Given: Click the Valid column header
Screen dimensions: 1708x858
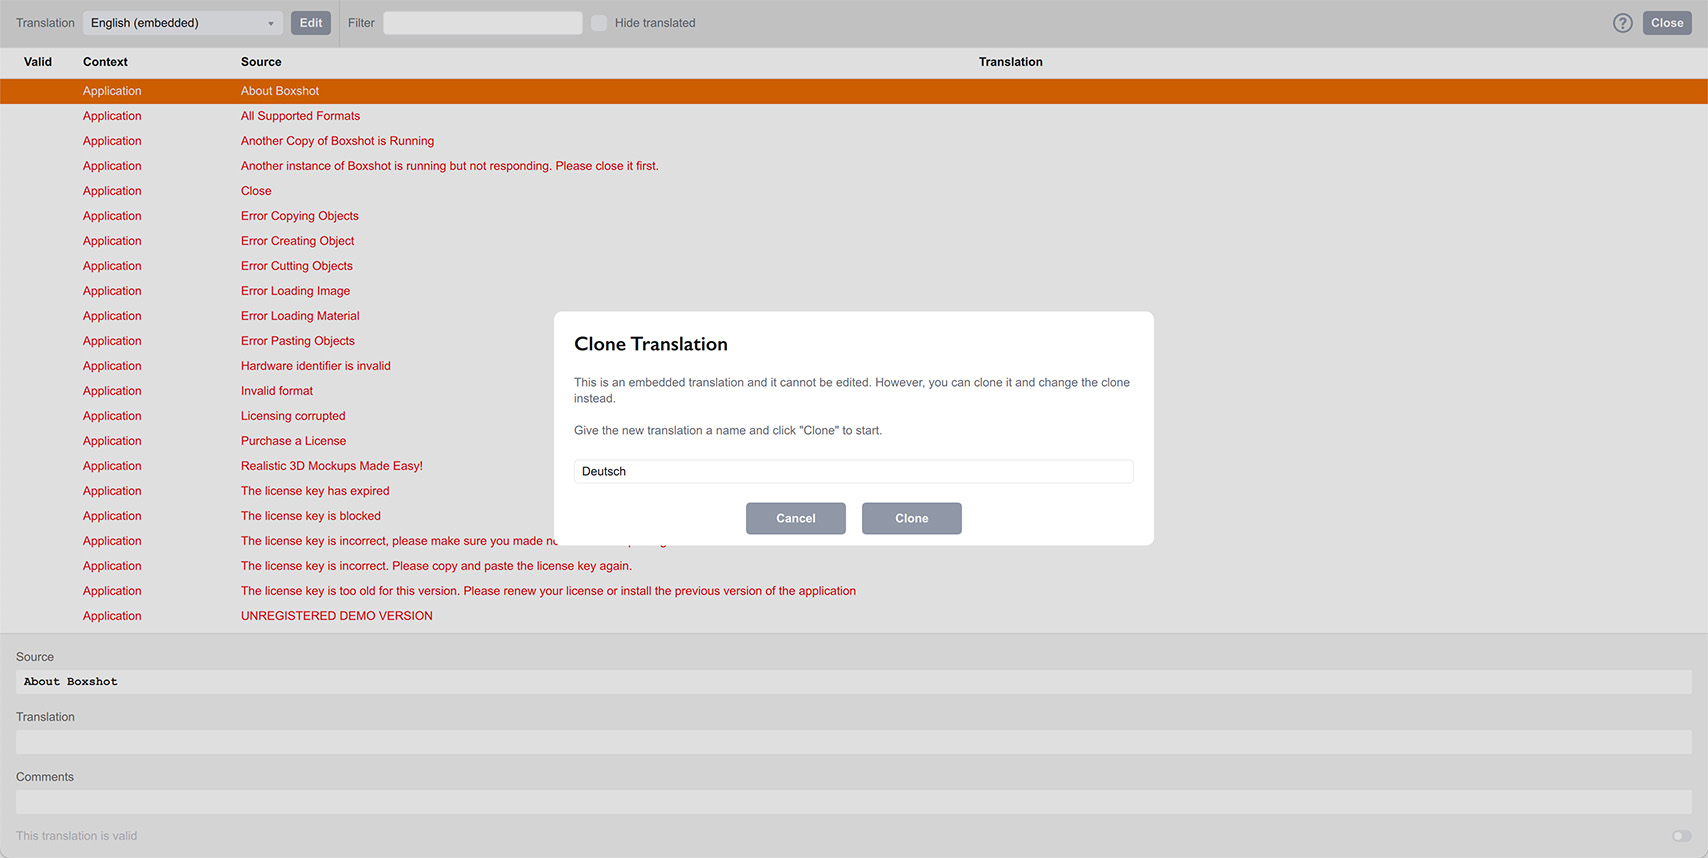Looking at the screenshot, I should point(38,62).
